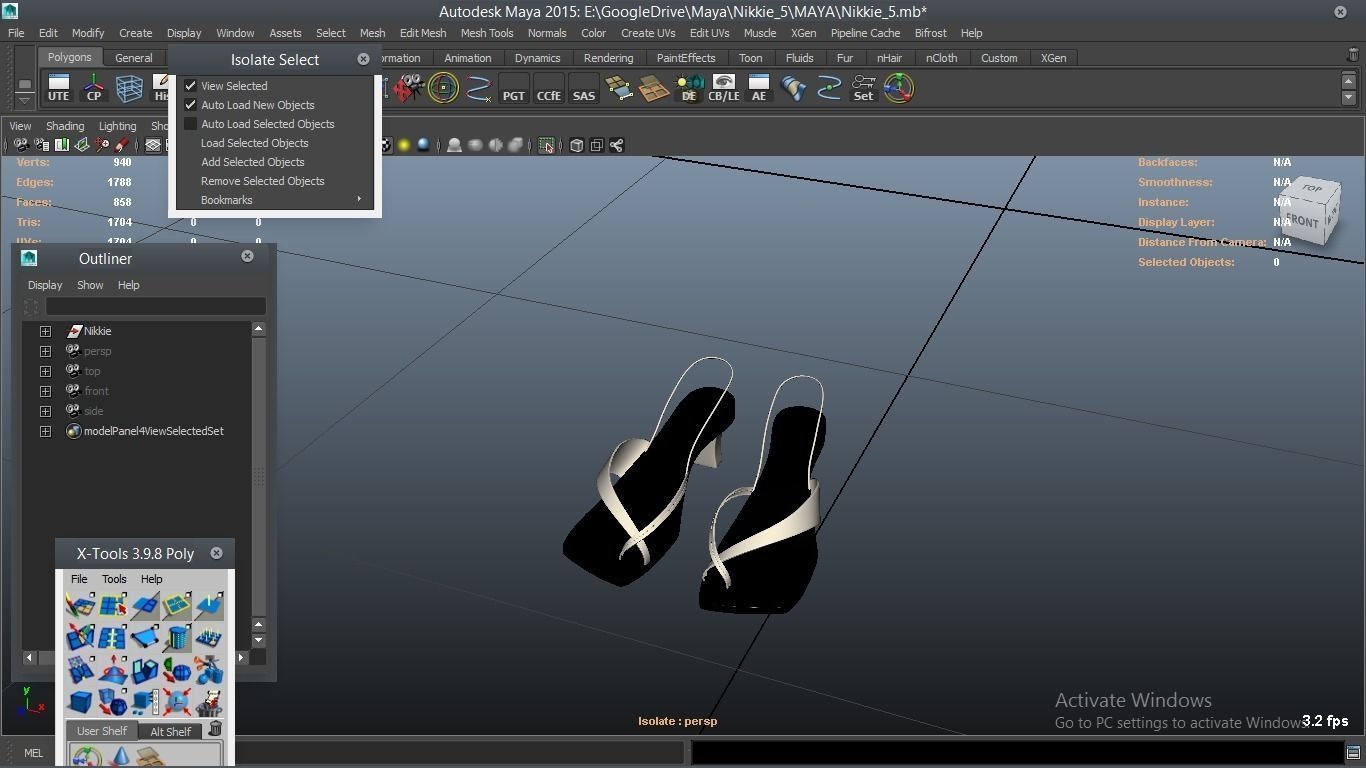Image resolution: width=1366 pixels, height=768 pixels.
Task: Click the wireframe cube lattice shelf icon
Action: tap(129, 88)
